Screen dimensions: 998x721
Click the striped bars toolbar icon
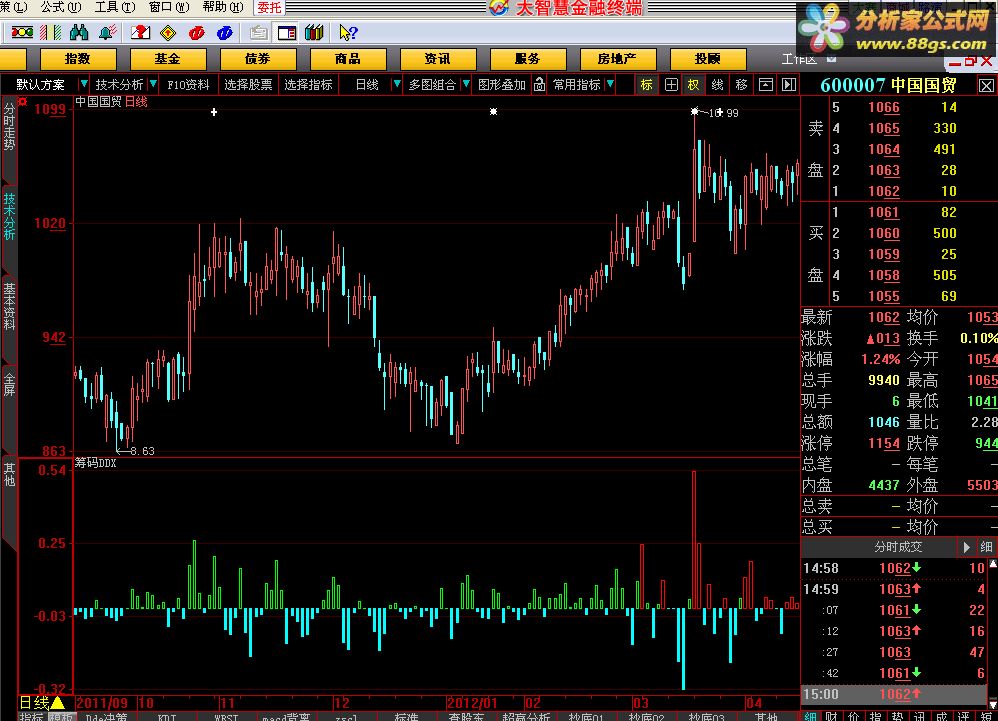pyautogui.click(x=50, y=32)
